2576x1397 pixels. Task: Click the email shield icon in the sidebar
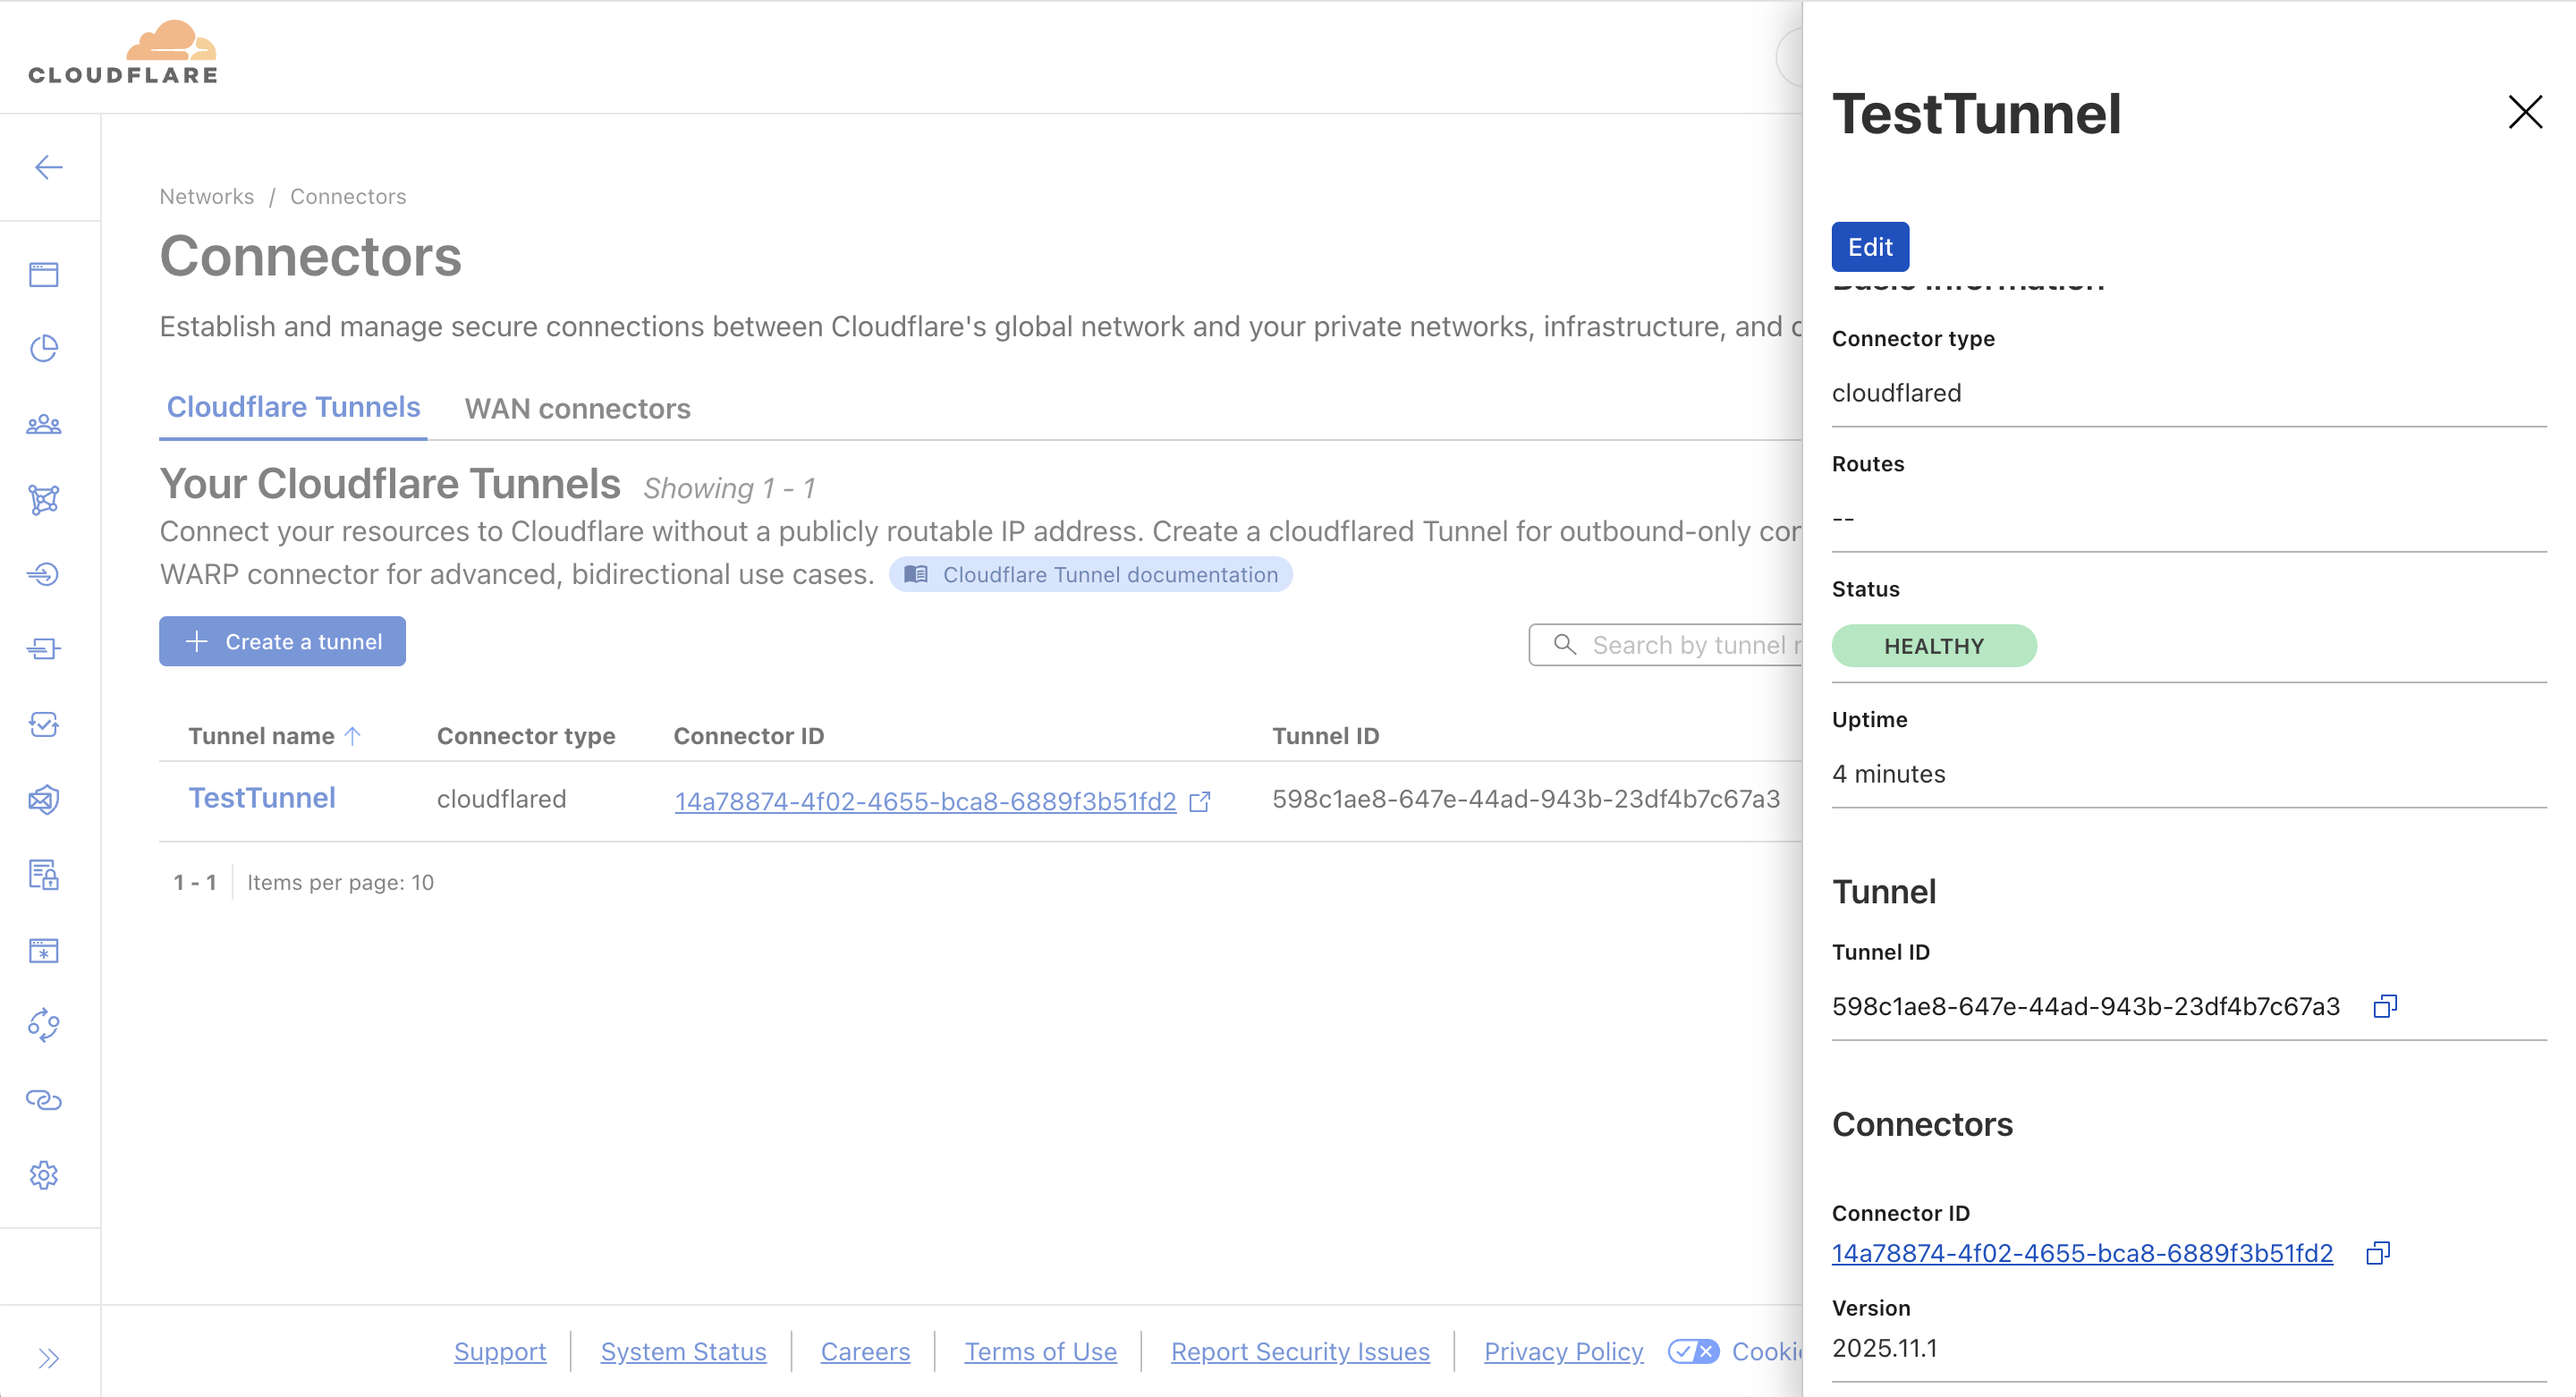click(44, 799)
